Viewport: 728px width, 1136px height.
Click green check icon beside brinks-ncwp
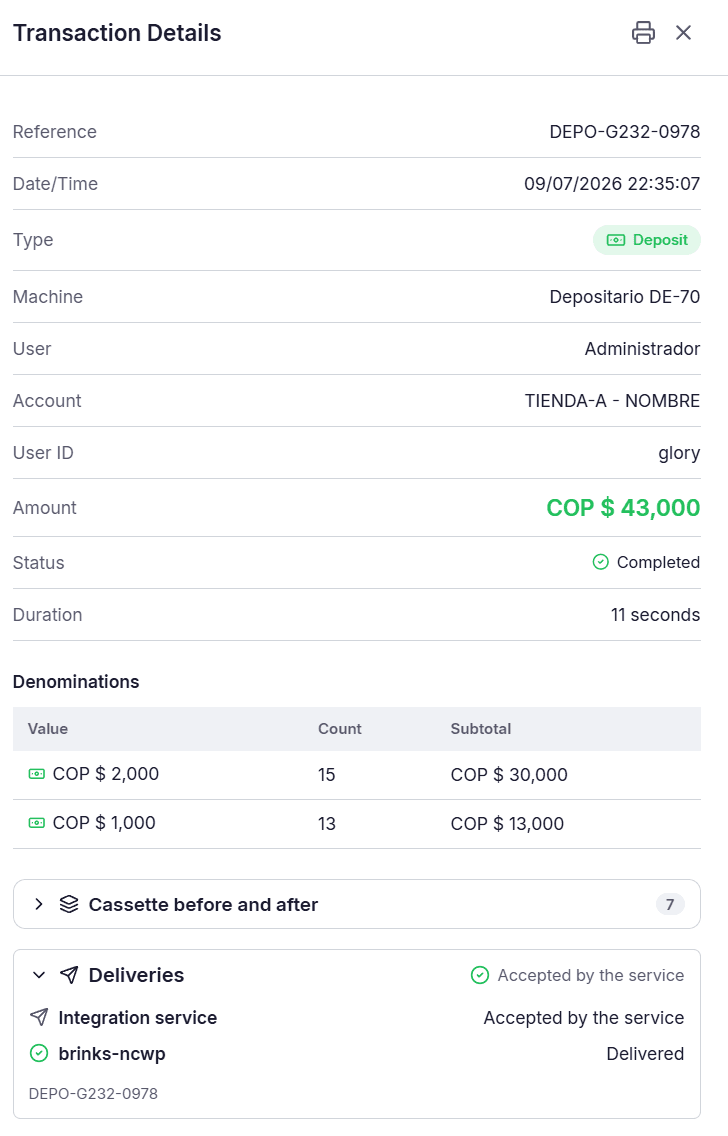(x=39, y=1053)
